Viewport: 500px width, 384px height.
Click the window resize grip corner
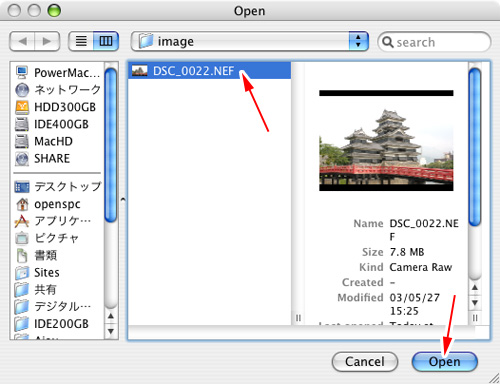pos(494,378)
